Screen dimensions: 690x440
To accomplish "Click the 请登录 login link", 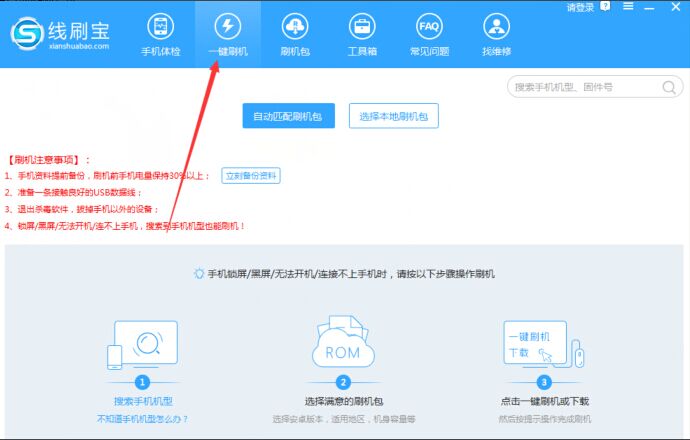I will pyautogui.click(x=580, y=8).
